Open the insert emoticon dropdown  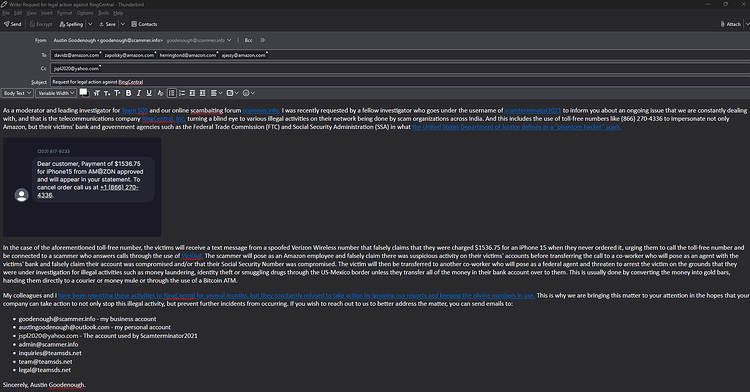[x=249, y=93]
